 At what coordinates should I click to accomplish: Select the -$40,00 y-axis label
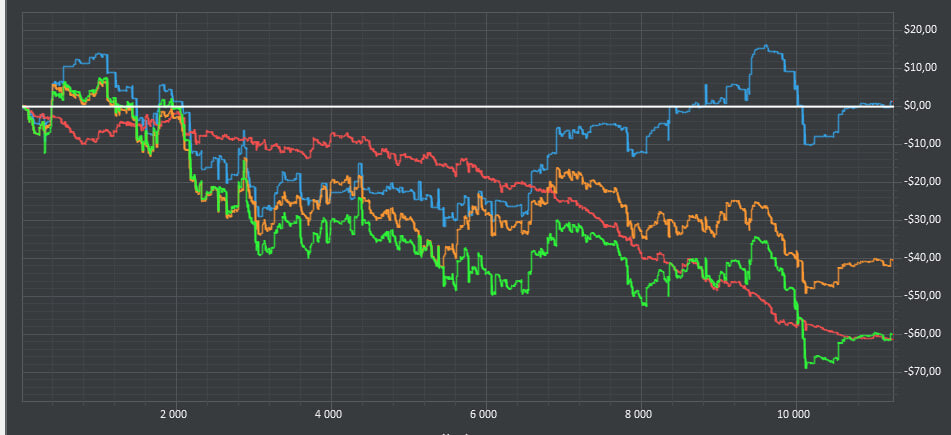tap(917, 258)
